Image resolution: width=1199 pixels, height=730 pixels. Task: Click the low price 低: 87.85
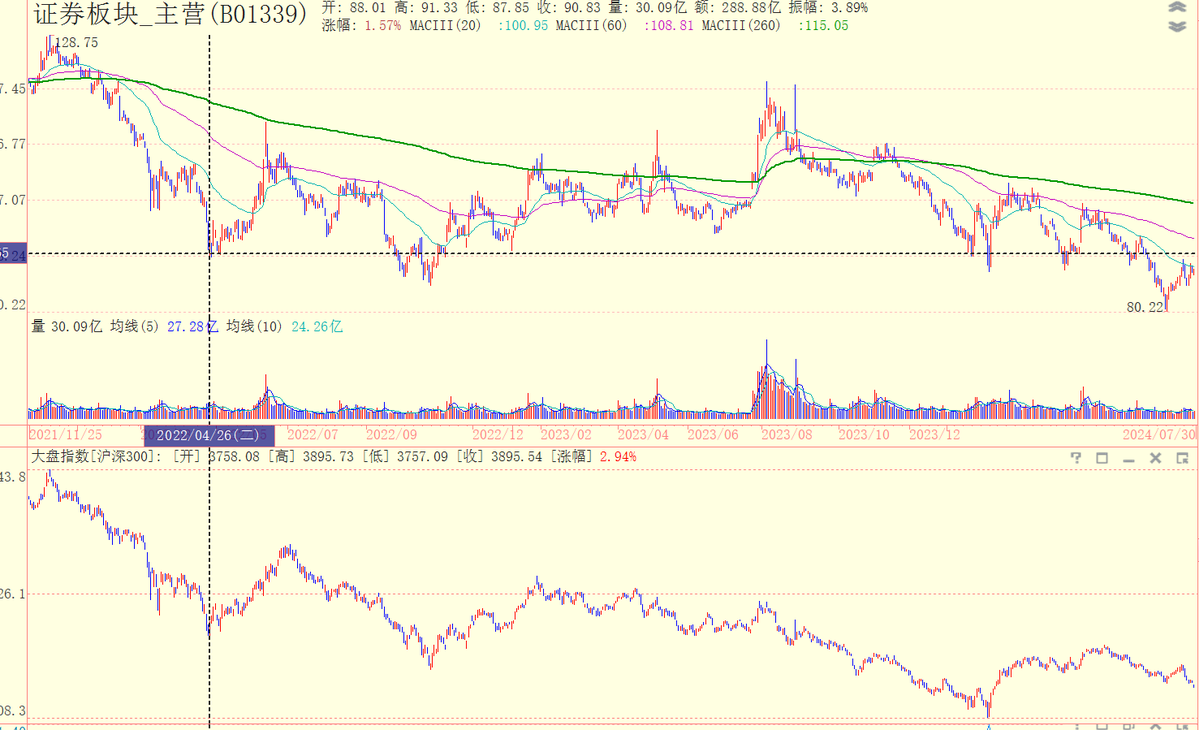point(497,8)
